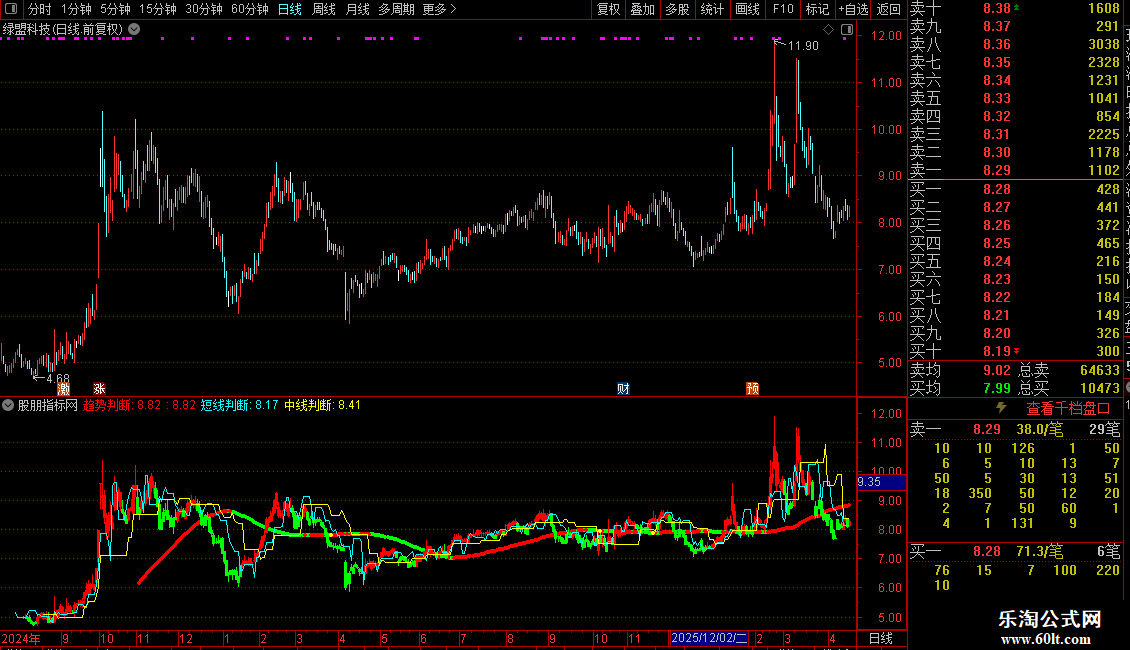Open the 预 forecast marker
The width and height of the screenshot is (1130, 650).
(x=752, y=389)
